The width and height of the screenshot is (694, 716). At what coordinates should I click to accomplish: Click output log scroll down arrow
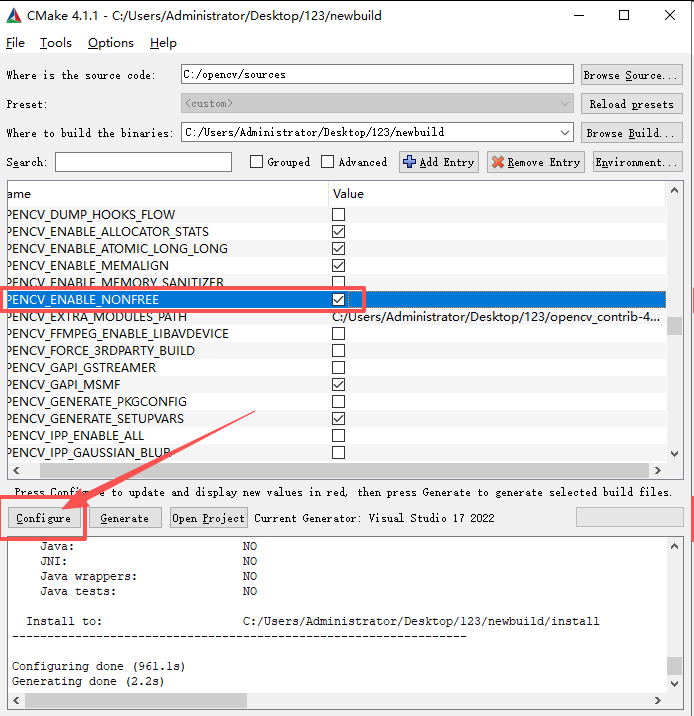pos(674,684)
